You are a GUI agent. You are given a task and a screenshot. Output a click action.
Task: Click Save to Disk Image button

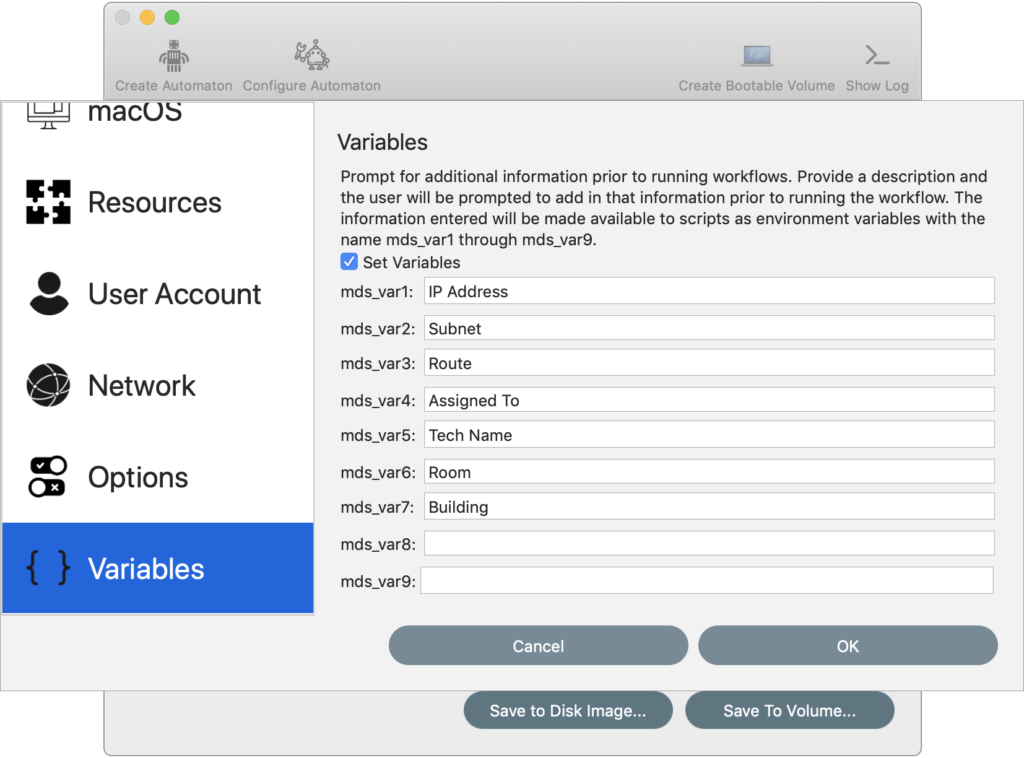click(568, 710)
